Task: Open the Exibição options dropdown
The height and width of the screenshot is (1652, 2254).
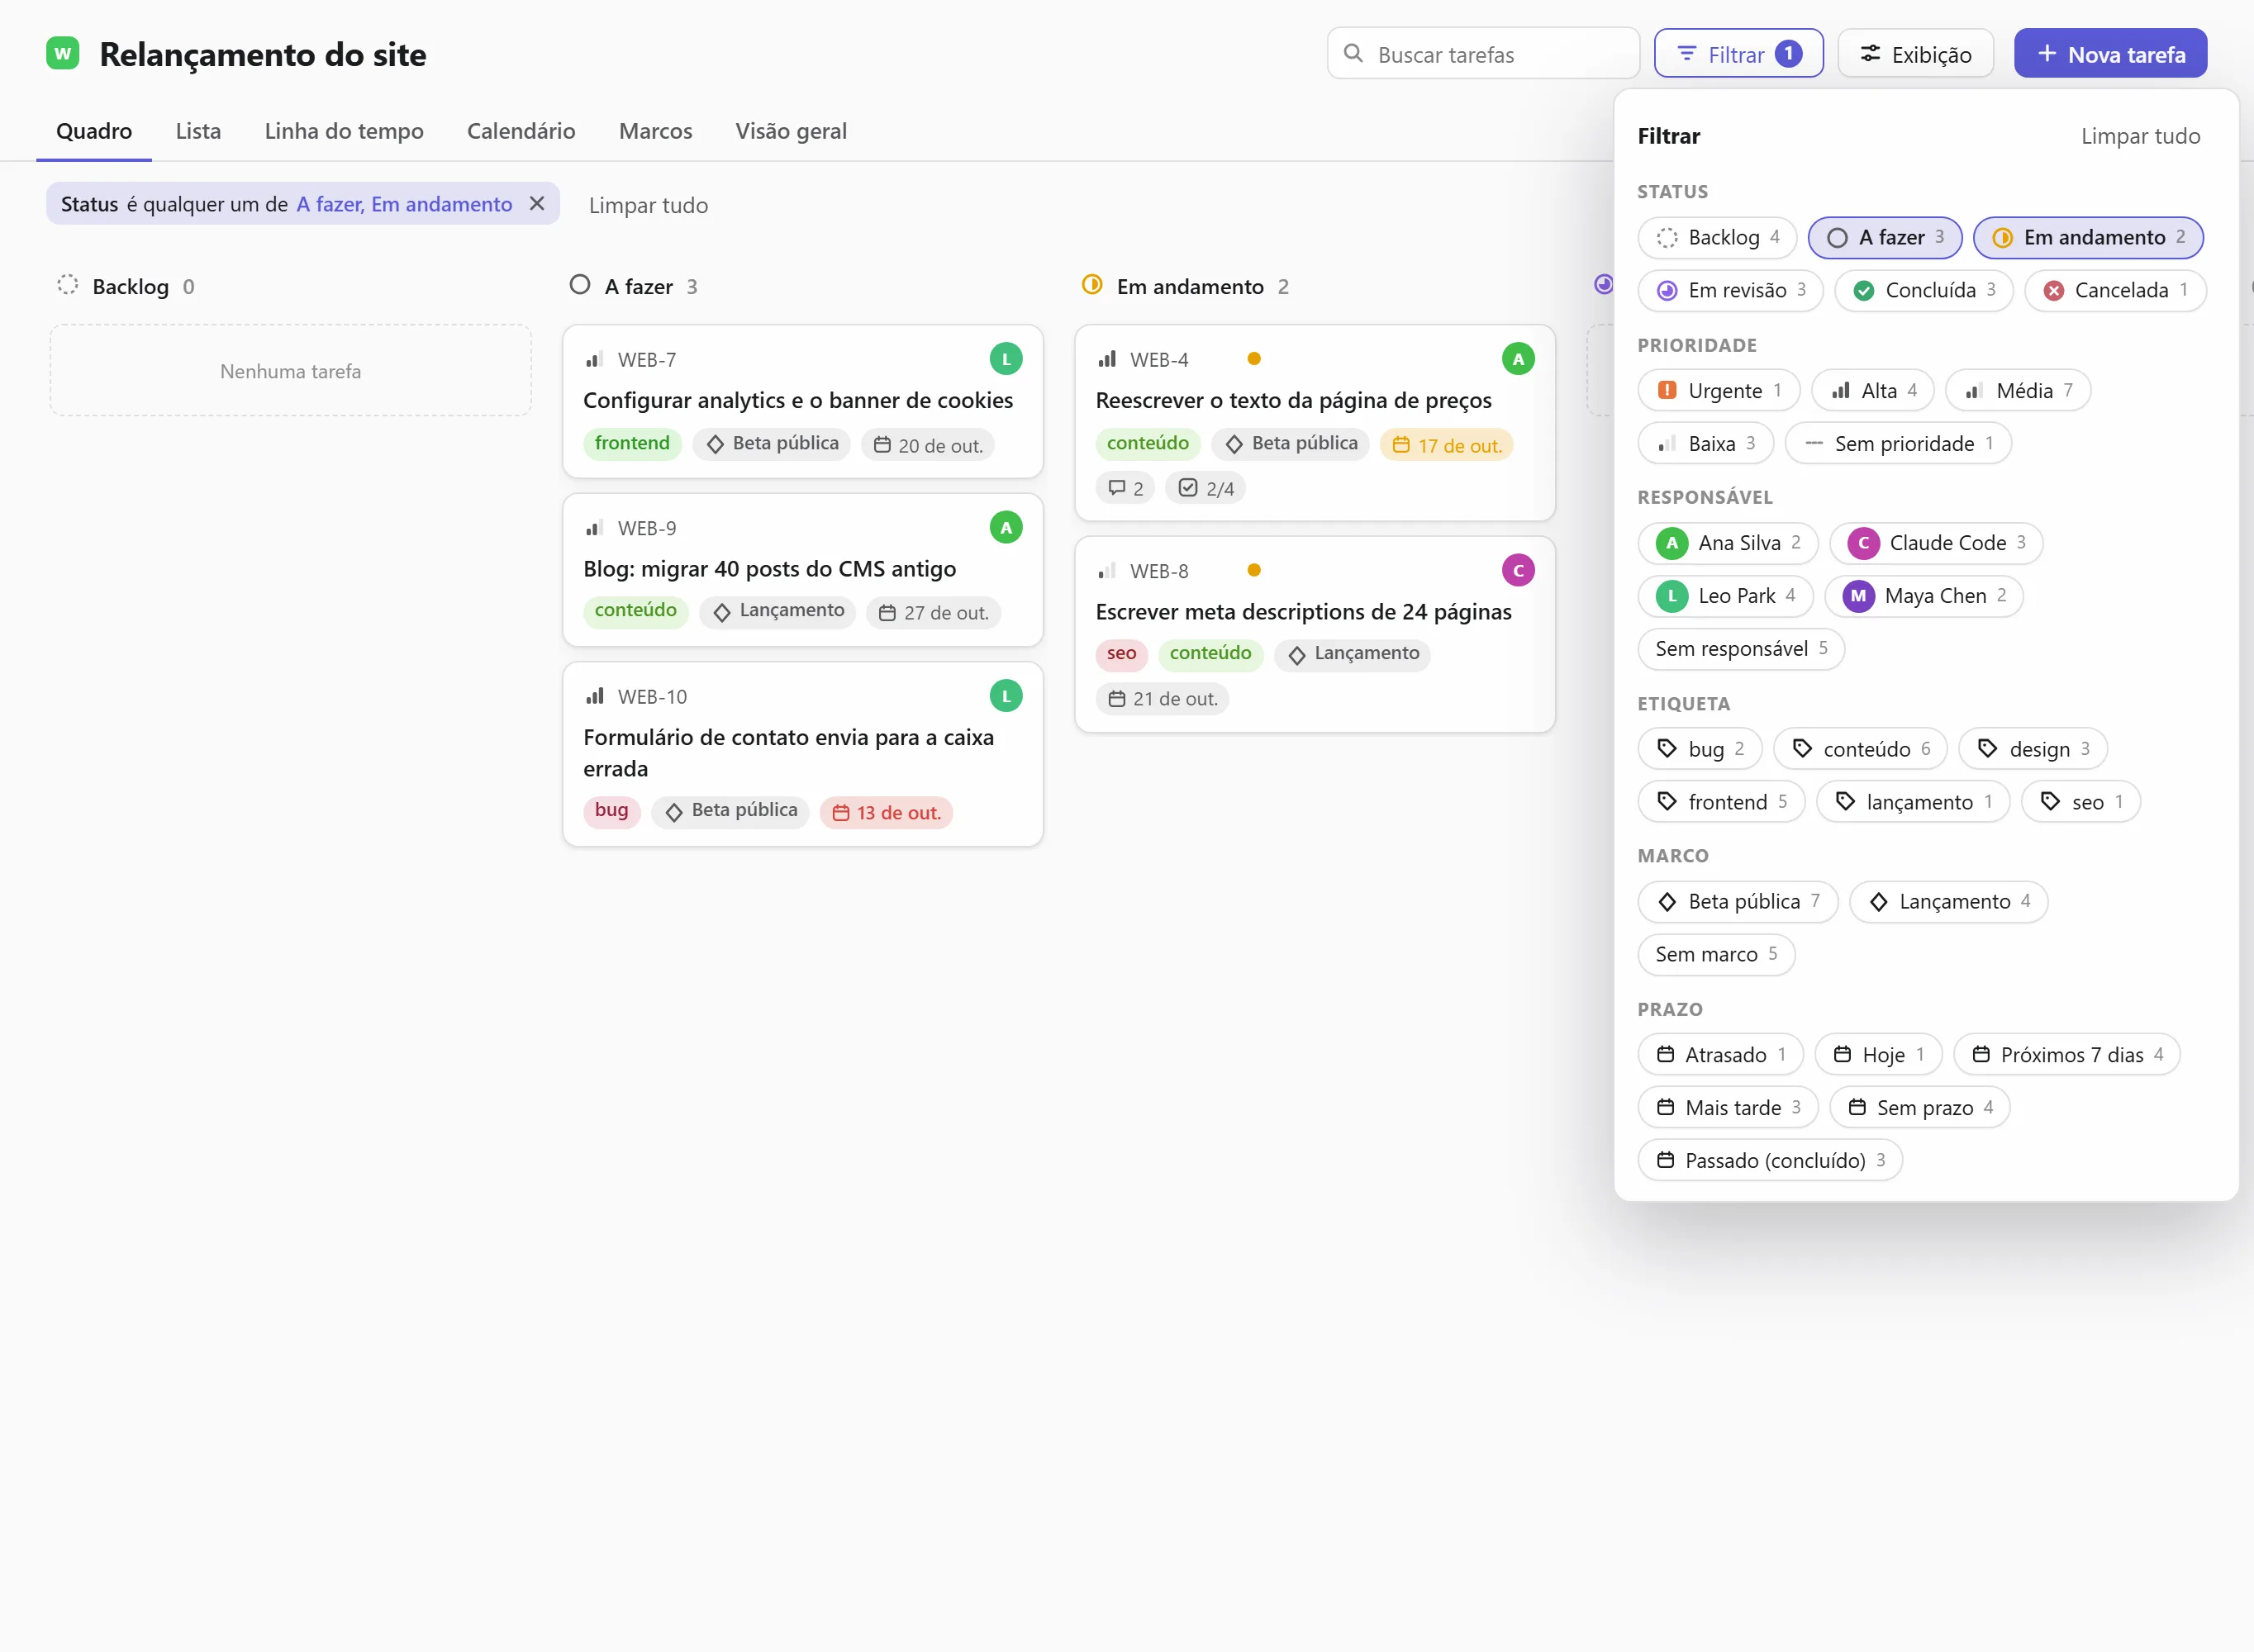Action: click(x=1915, y=54)
